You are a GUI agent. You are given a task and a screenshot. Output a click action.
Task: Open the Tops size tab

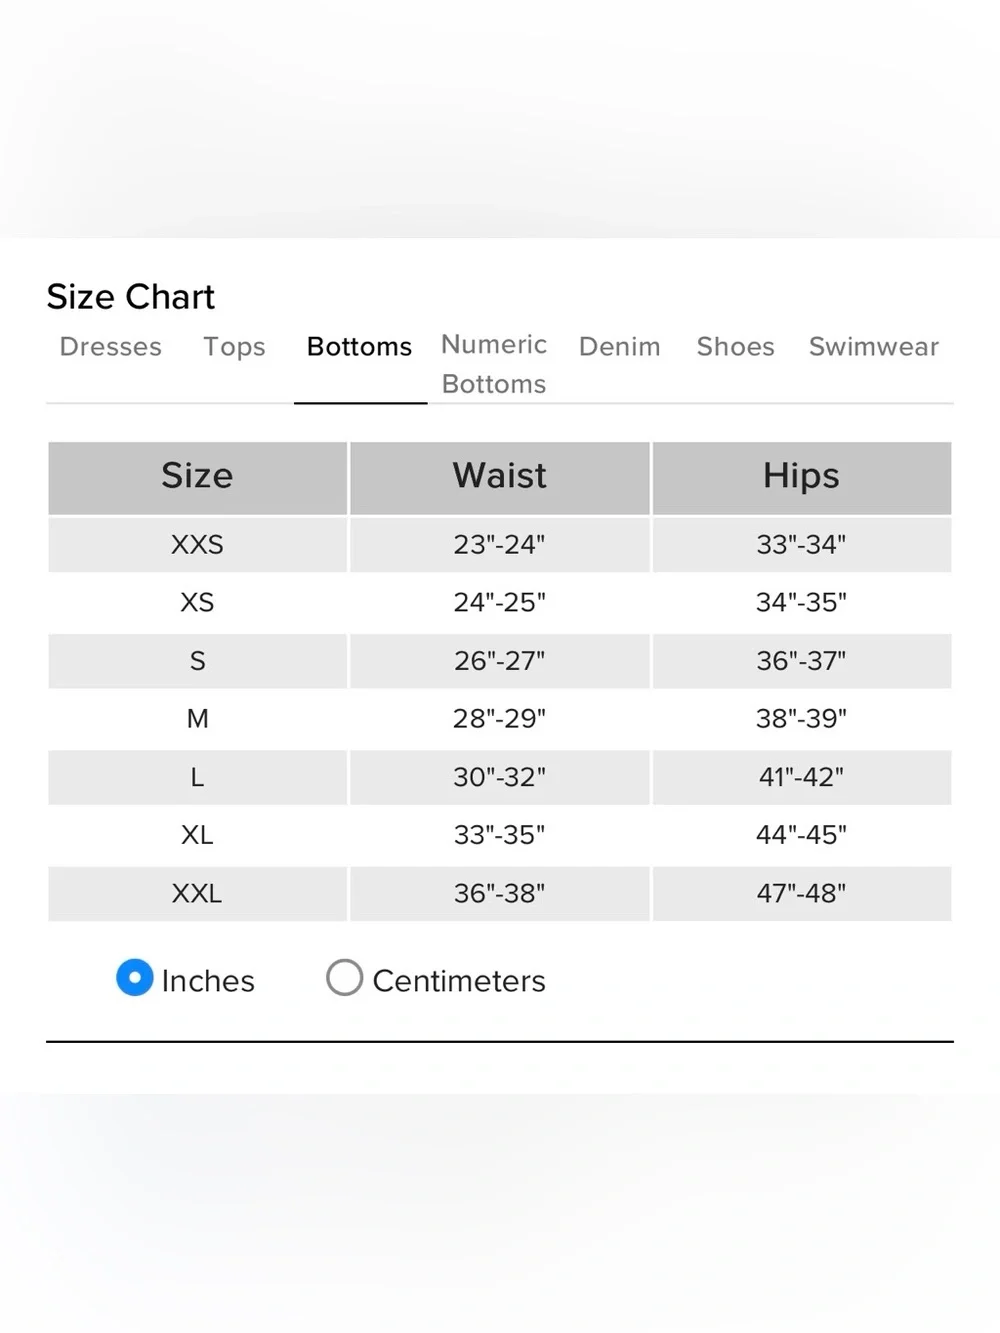234,347
